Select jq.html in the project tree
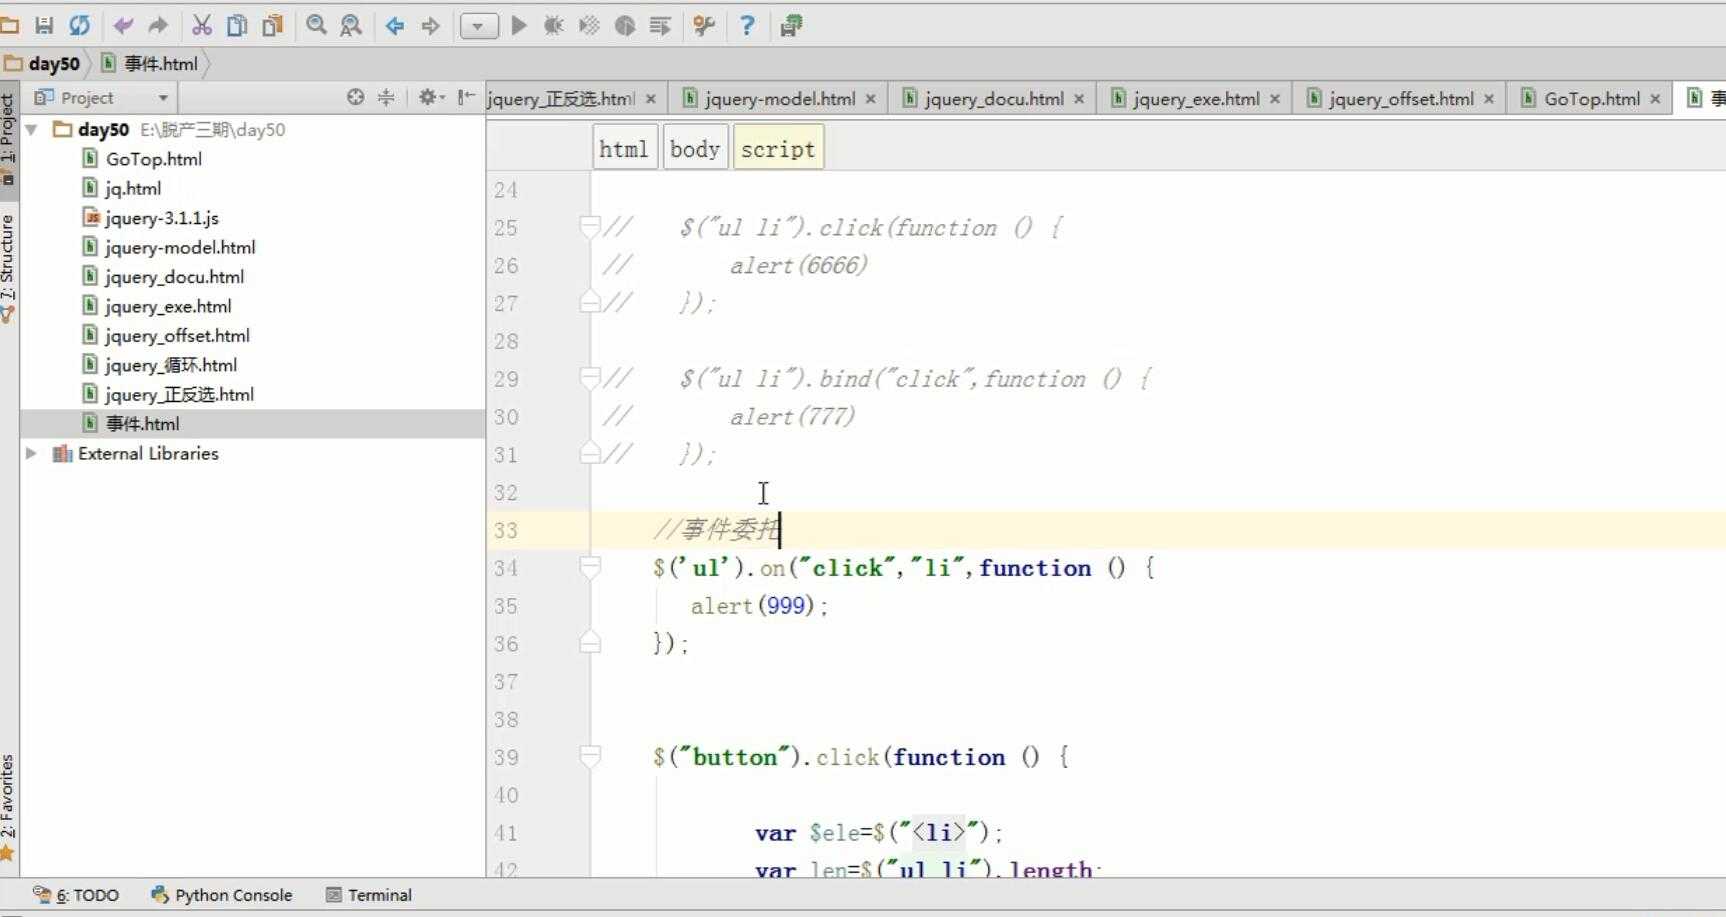The width and height of the screenshot is (1726, 917). pos(132,188)
